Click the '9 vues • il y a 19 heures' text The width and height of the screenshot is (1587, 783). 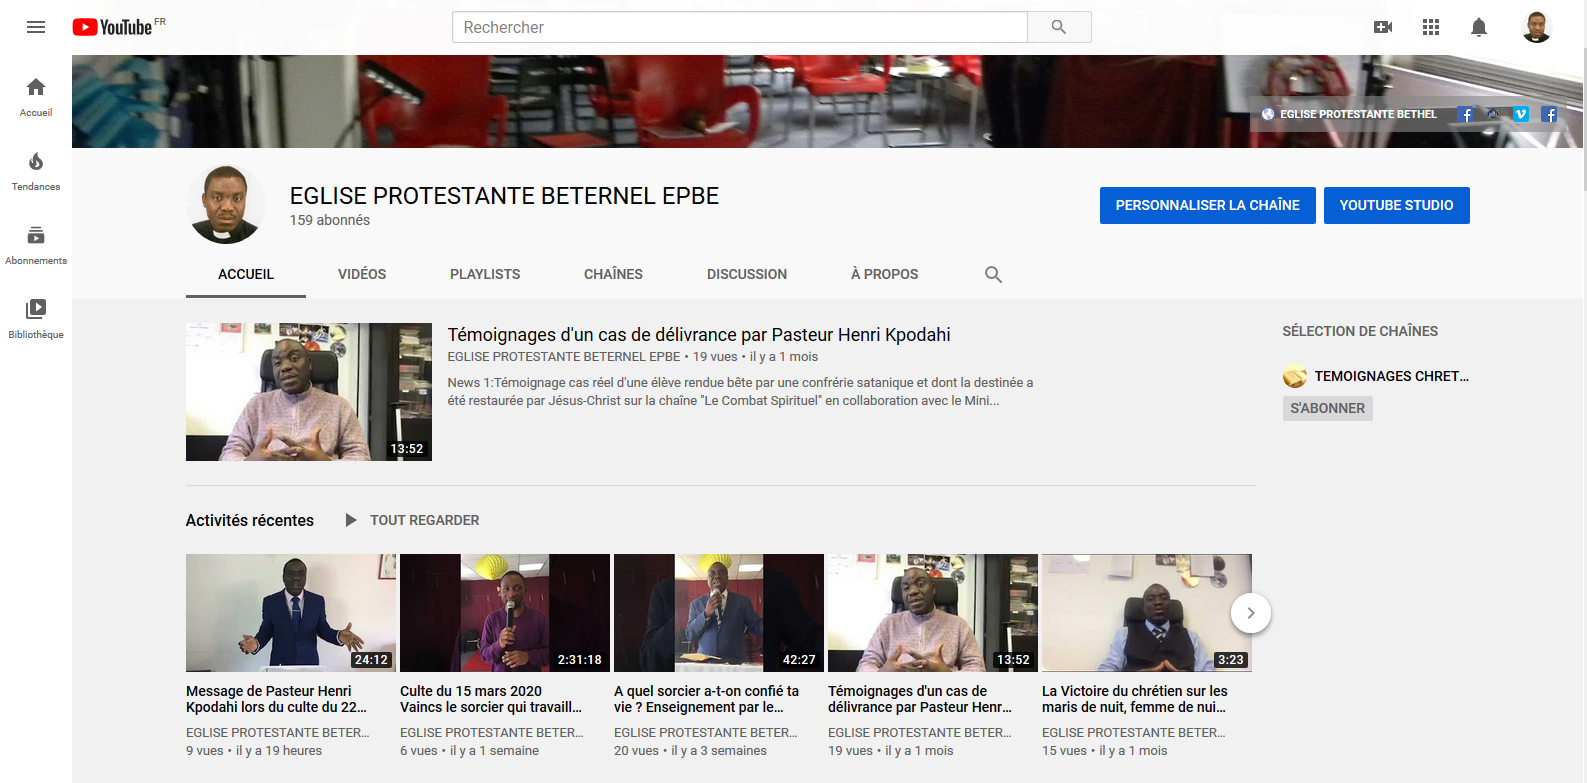[254, 751]
